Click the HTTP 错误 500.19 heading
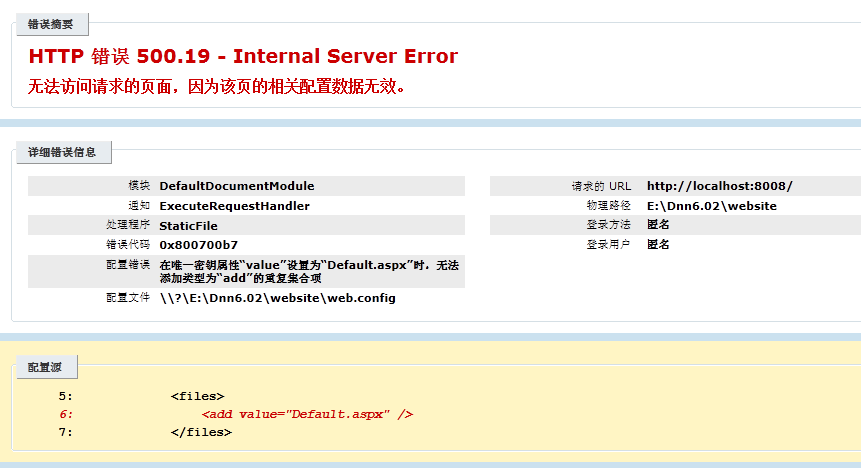 point(243,56)
